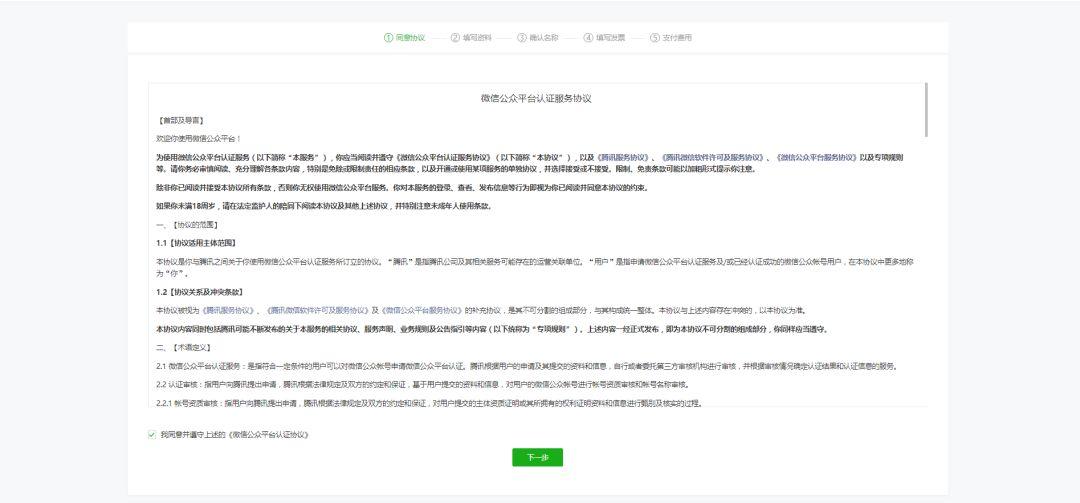The width and height of the screenshot is (1080, 503).
Task: Open 《腾讯微信软件许可及服务协议》 link in intro paragraph
Action: [x=712, y=158]
